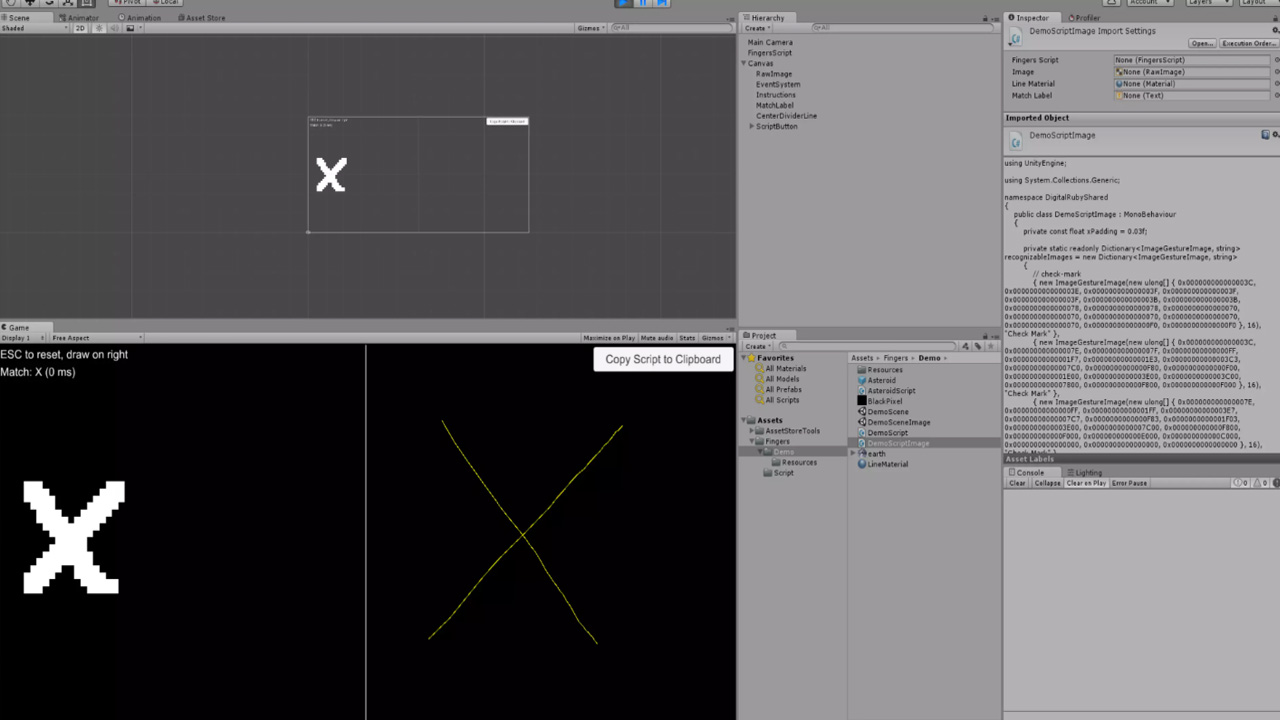1280x720 pixels.
Task: Click Copy Script to Clipboard button
Action: pyautogui.click(x=662, y=359)
